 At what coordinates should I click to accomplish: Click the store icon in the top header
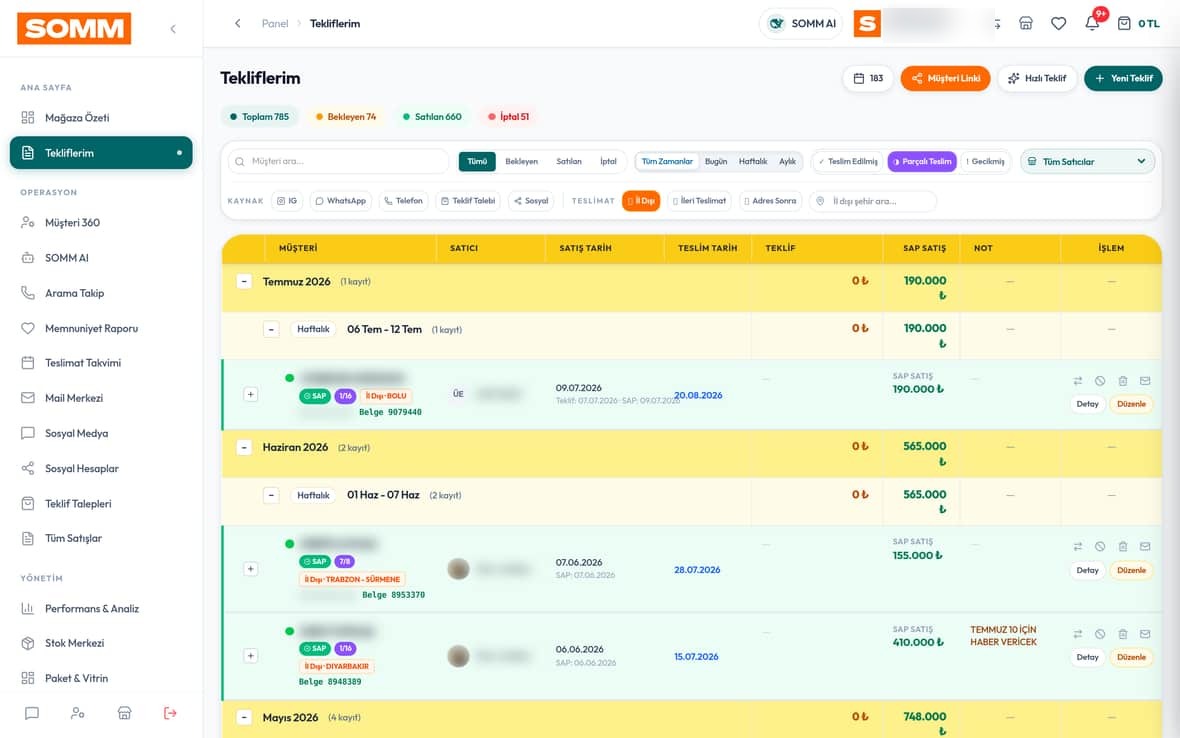coord(1025,23)
